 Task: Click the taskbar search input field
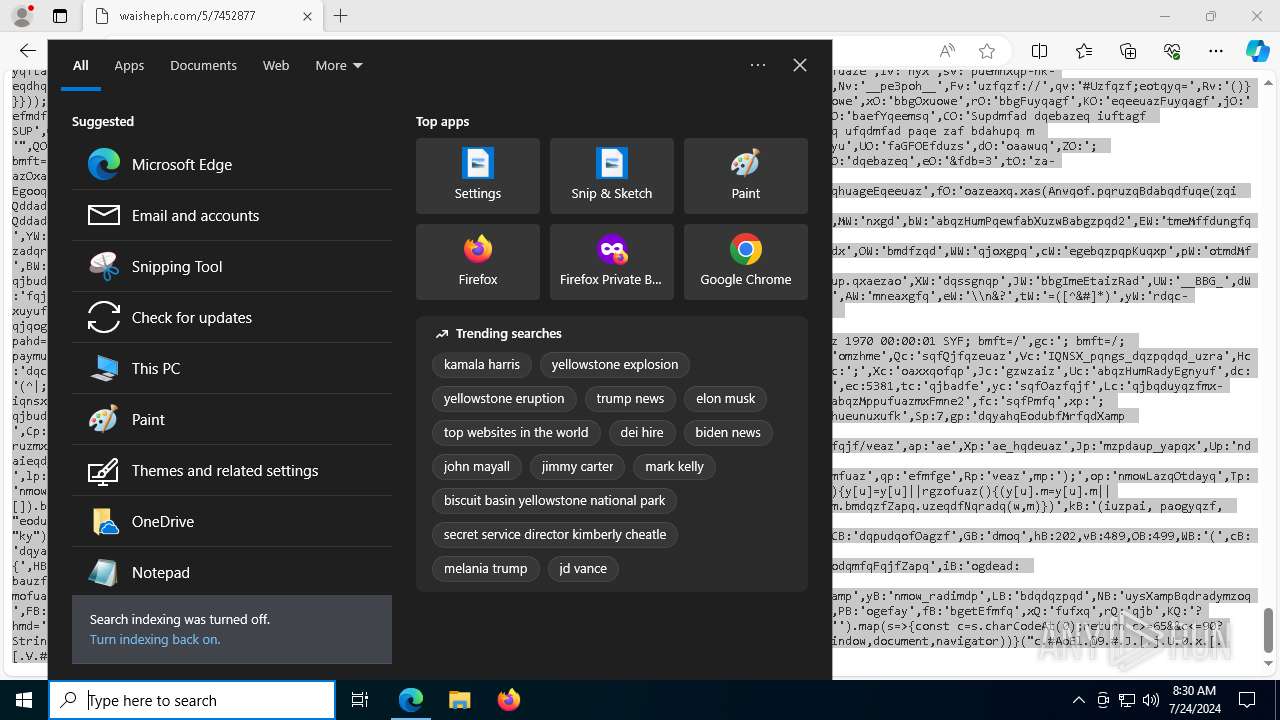coord(192,700)
